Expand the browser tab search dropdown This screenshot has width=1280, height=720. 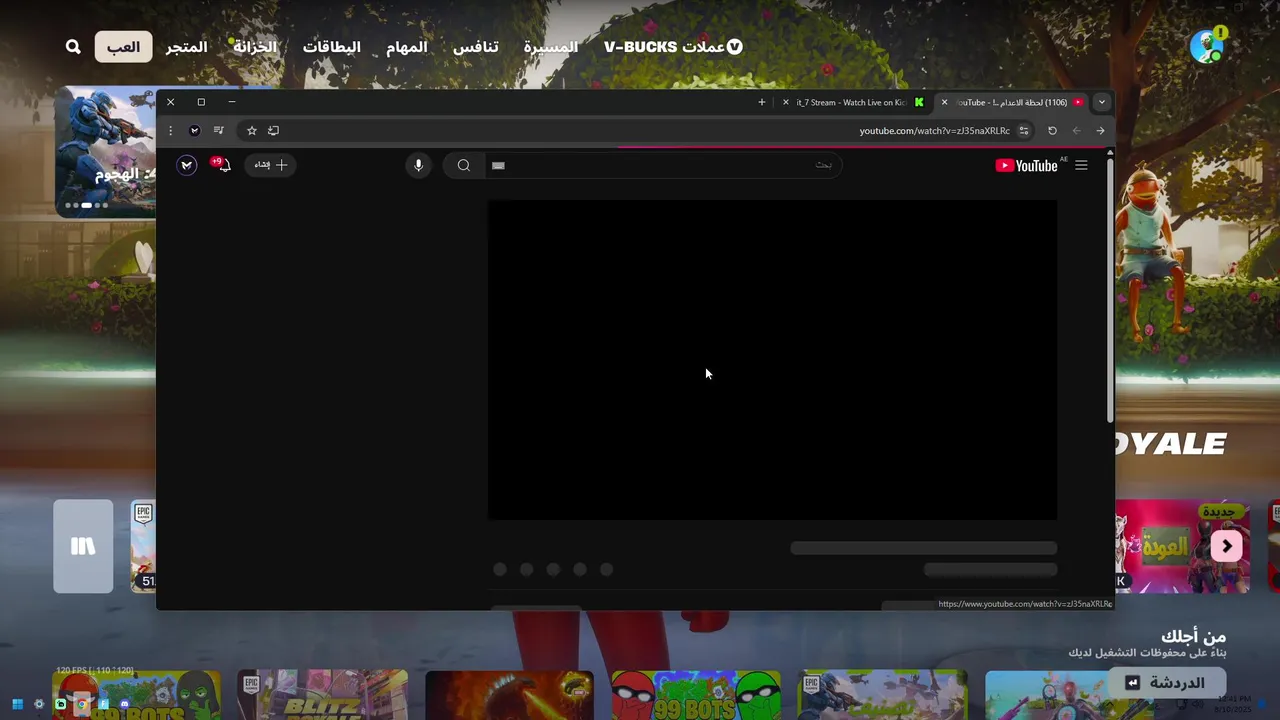[1101, 102]
